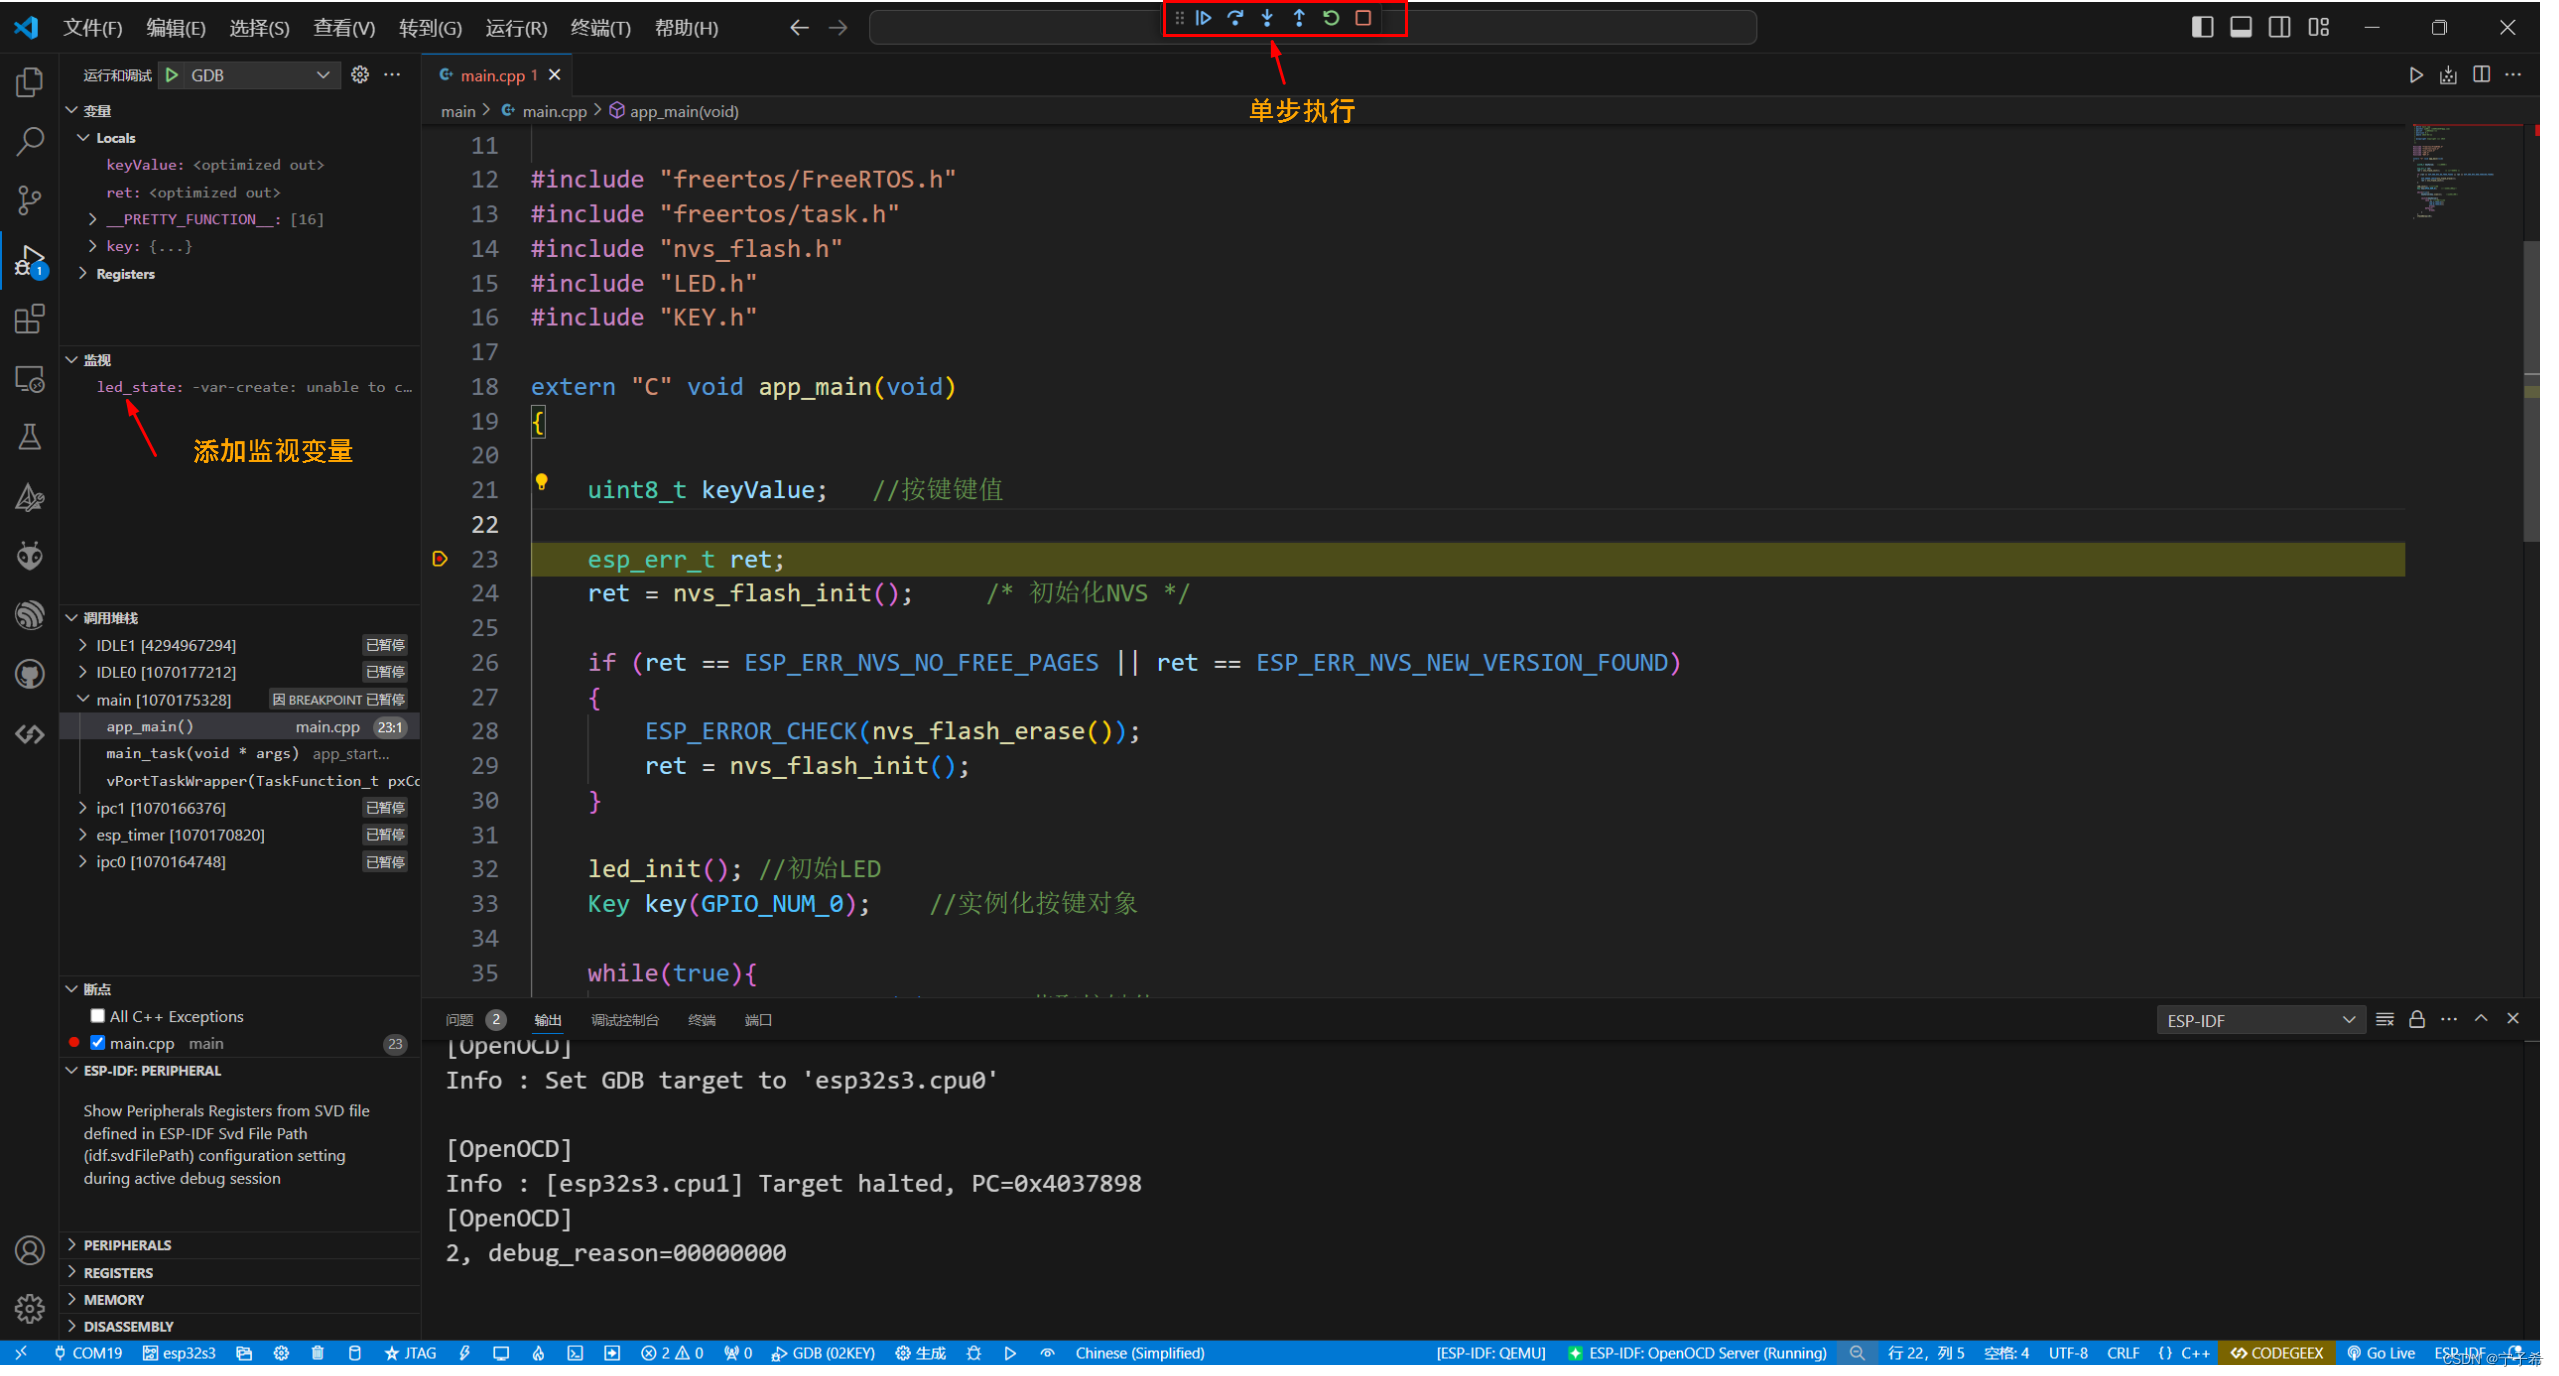The height and width of the screenshot is (1376, 2559).
Task: Open the Explorer view in activity bar
Action: 30,82
